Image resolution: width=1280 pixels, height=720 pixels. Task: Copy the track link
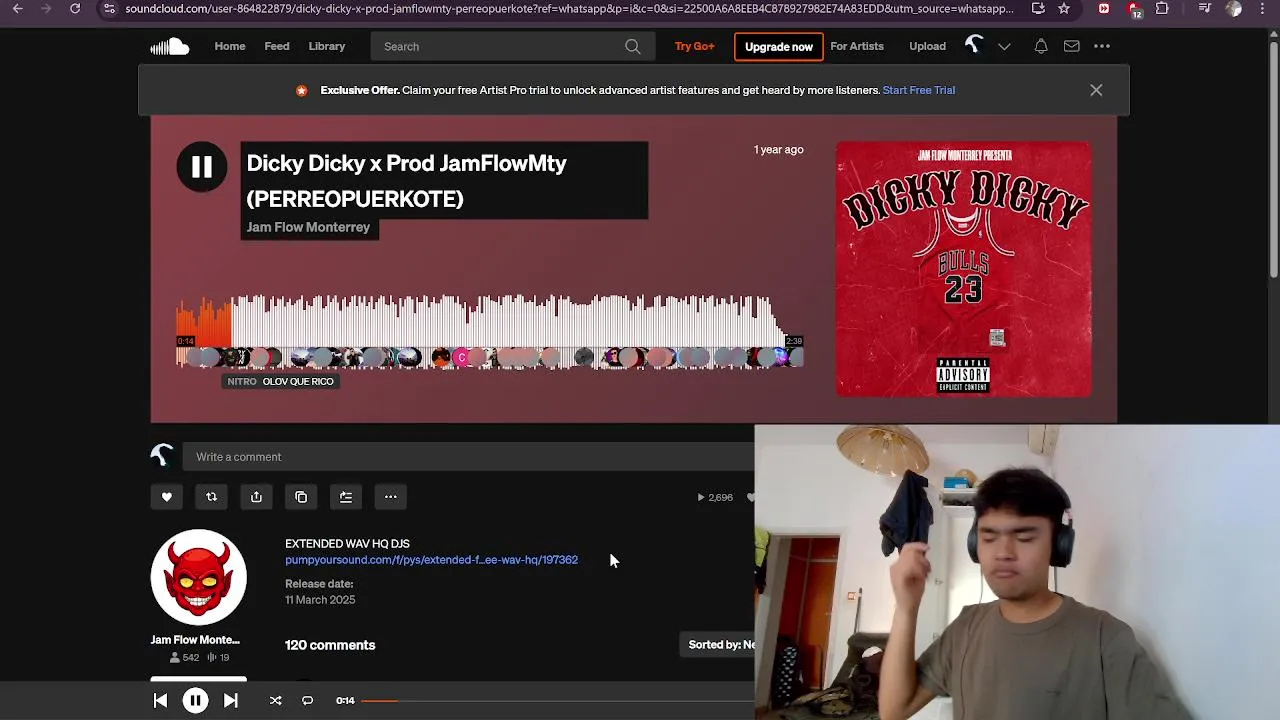pos(301,497)
